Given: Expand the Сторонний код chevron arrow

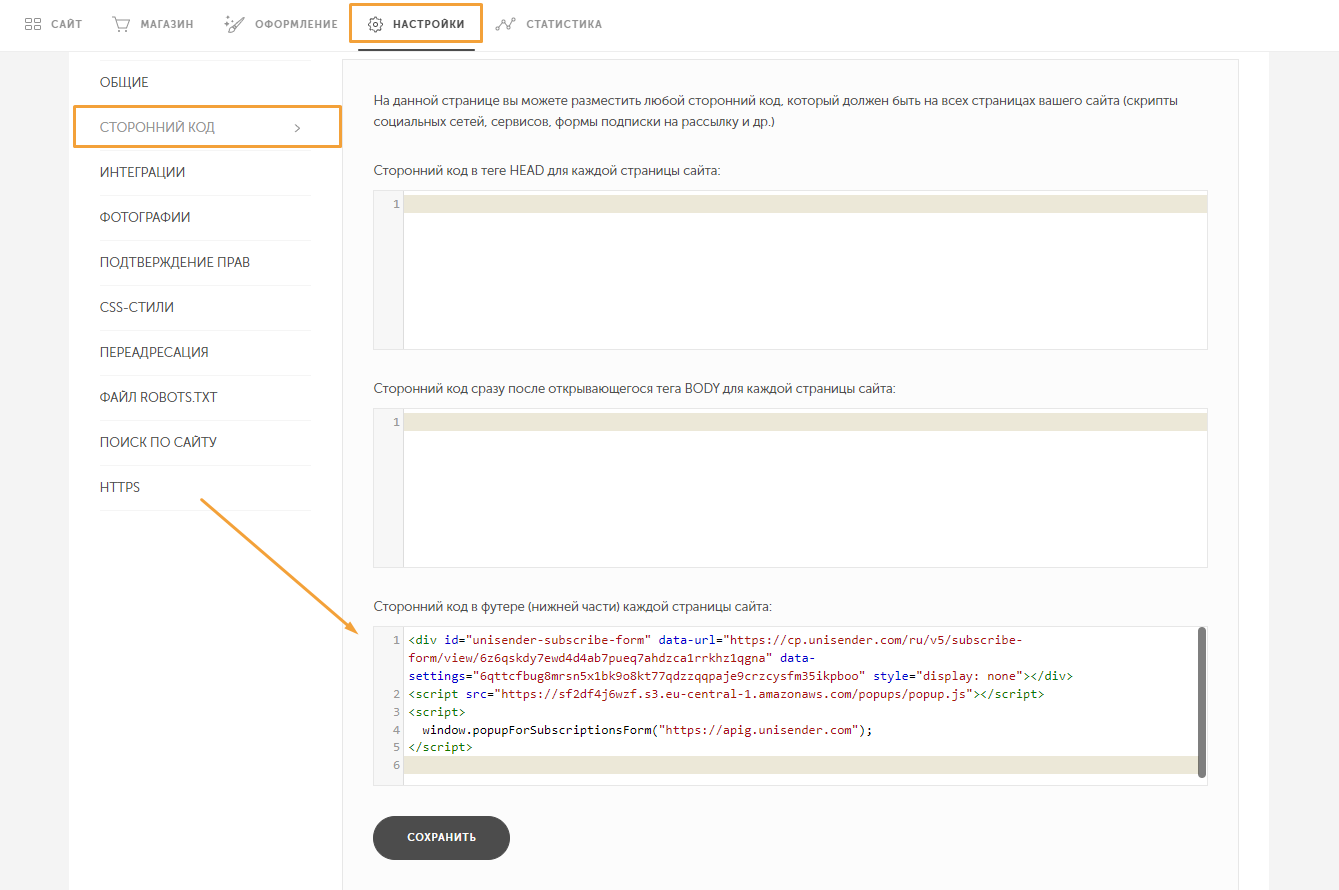Looking at the screenshot, I should [297, 128].
